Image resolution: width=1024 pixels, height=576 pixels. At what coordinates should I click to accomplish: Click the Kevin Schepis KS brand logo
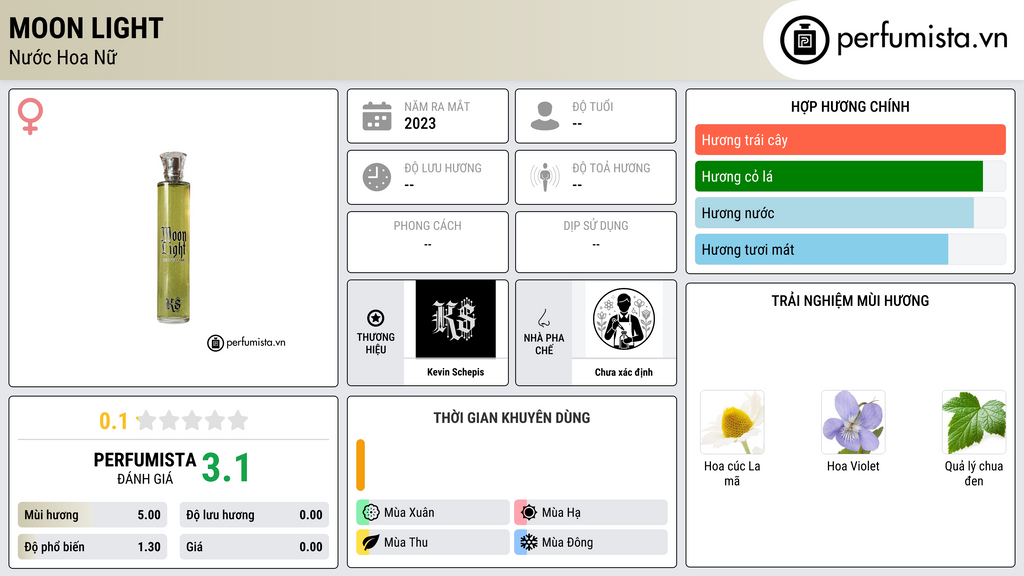click(455, 319)
